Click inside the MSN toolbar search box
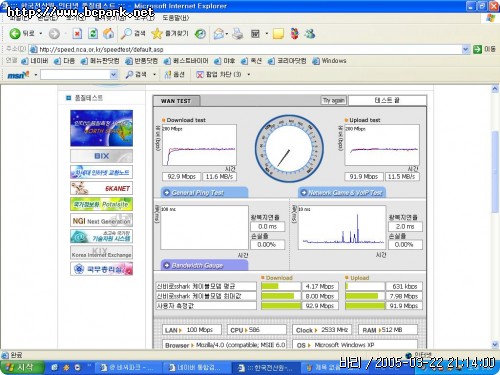The image size is (500, 375). click(x=75, y=74)
